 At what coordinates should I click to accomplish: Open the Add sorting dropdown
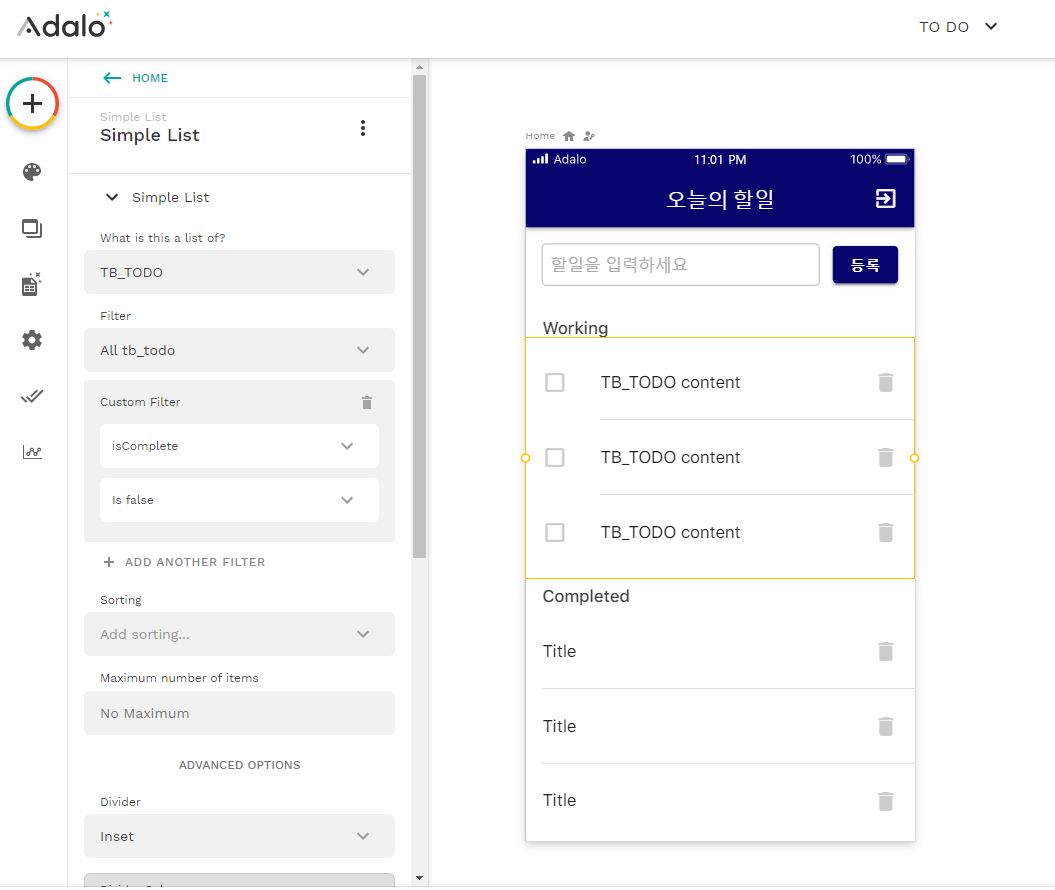tap(239, 634)
